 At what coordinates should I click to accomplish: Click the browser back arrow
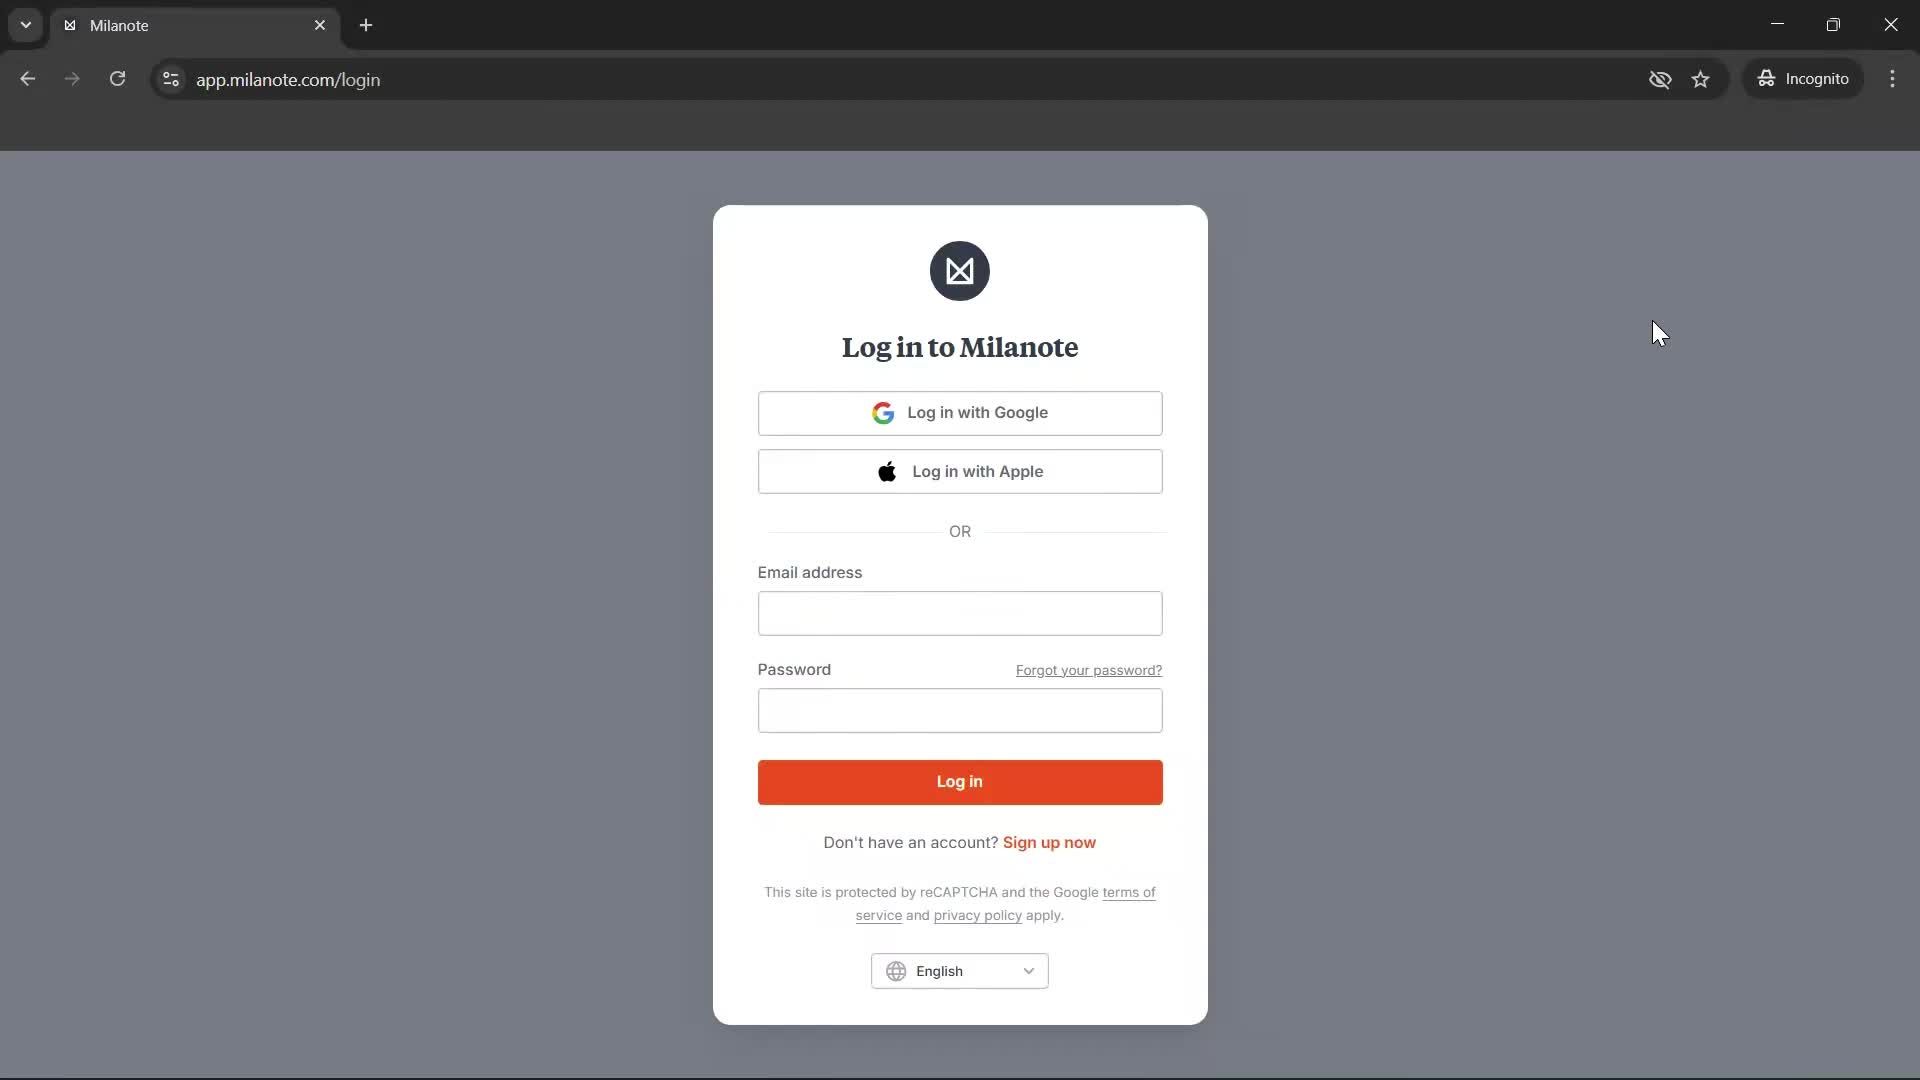pyautogui.click(x=28, y=79)
